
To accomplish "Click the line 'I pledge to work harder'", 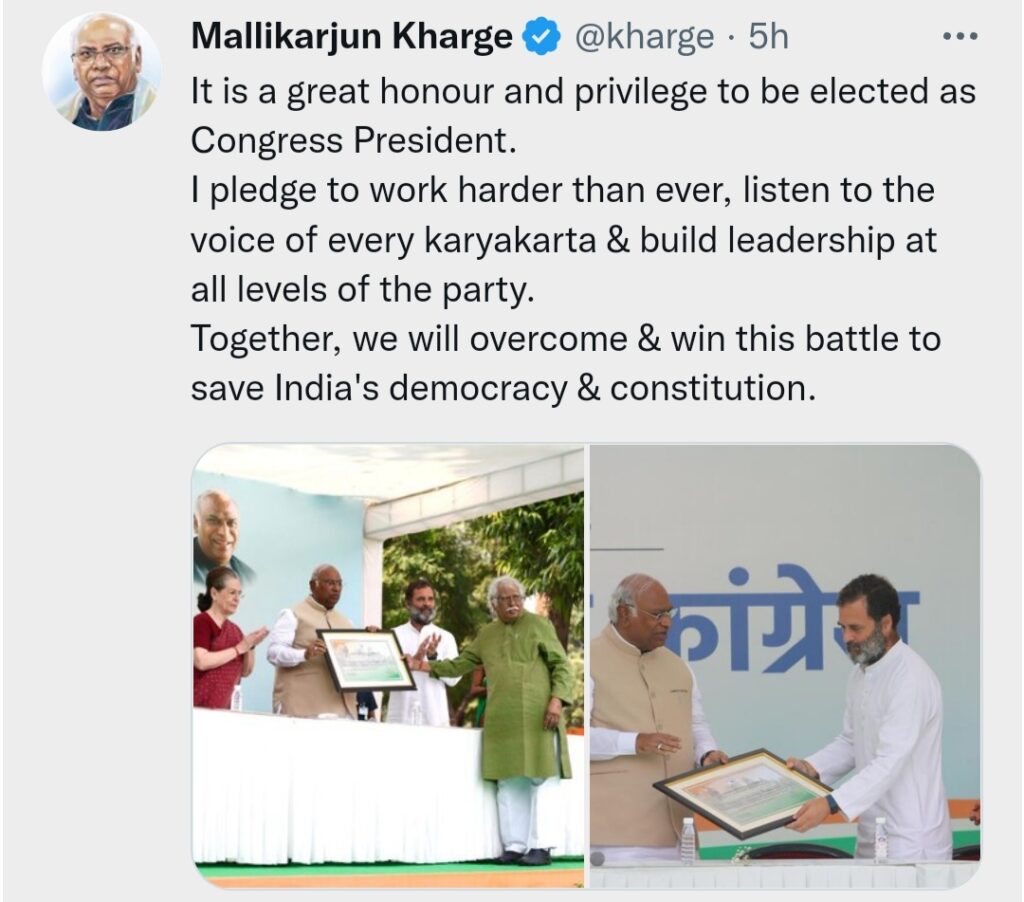I will 562,190.
